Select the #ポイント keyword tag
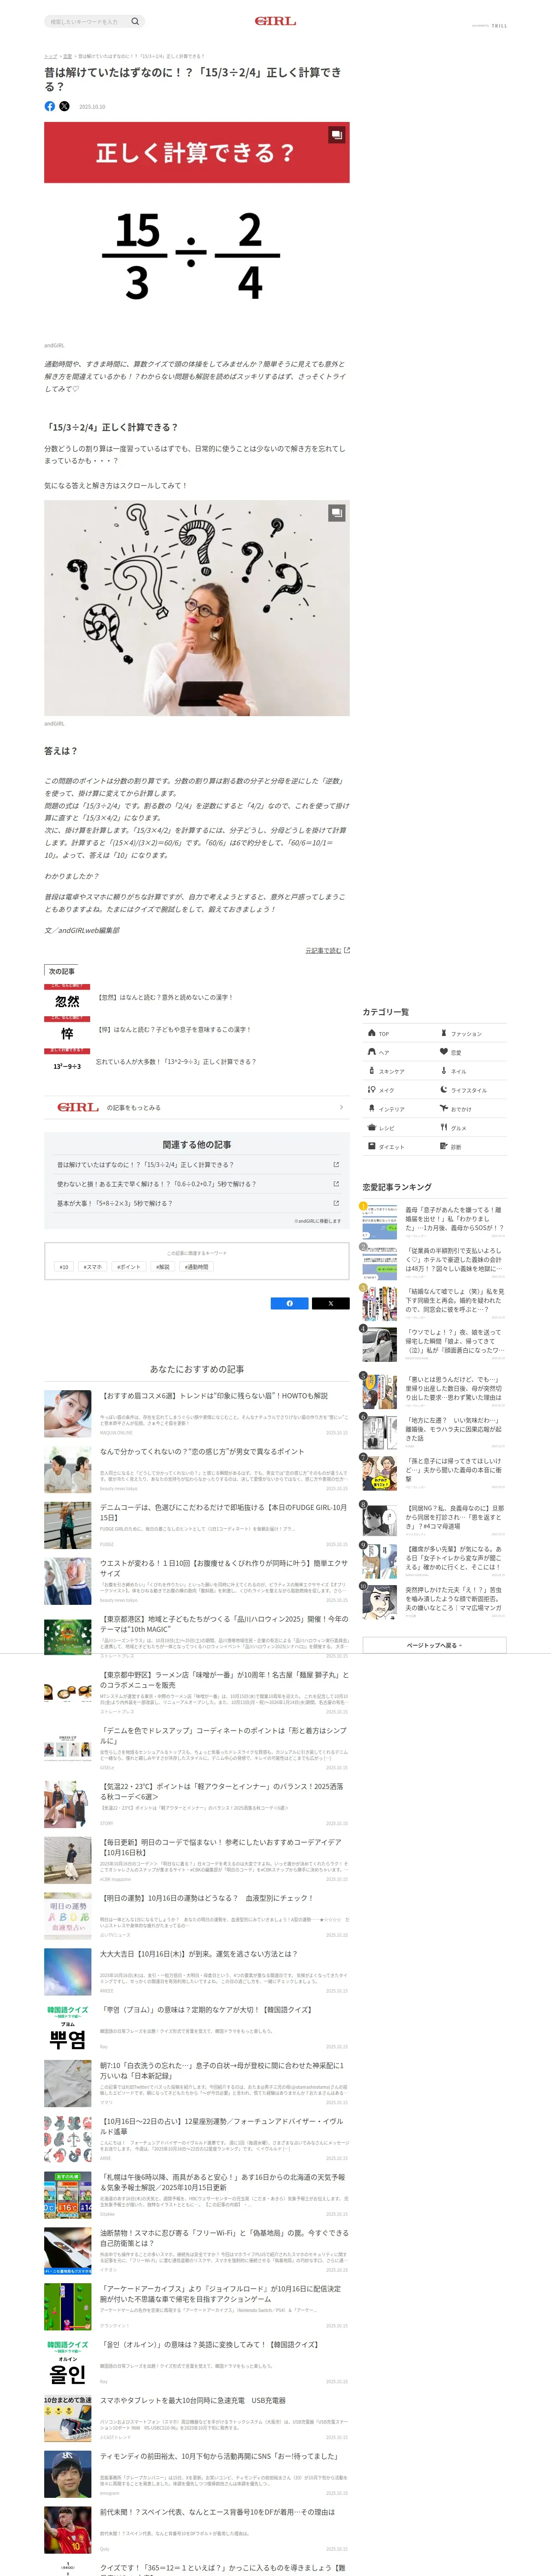Image resolution: width=551 pixels, height=2576 pixels. coord(129,1267)
